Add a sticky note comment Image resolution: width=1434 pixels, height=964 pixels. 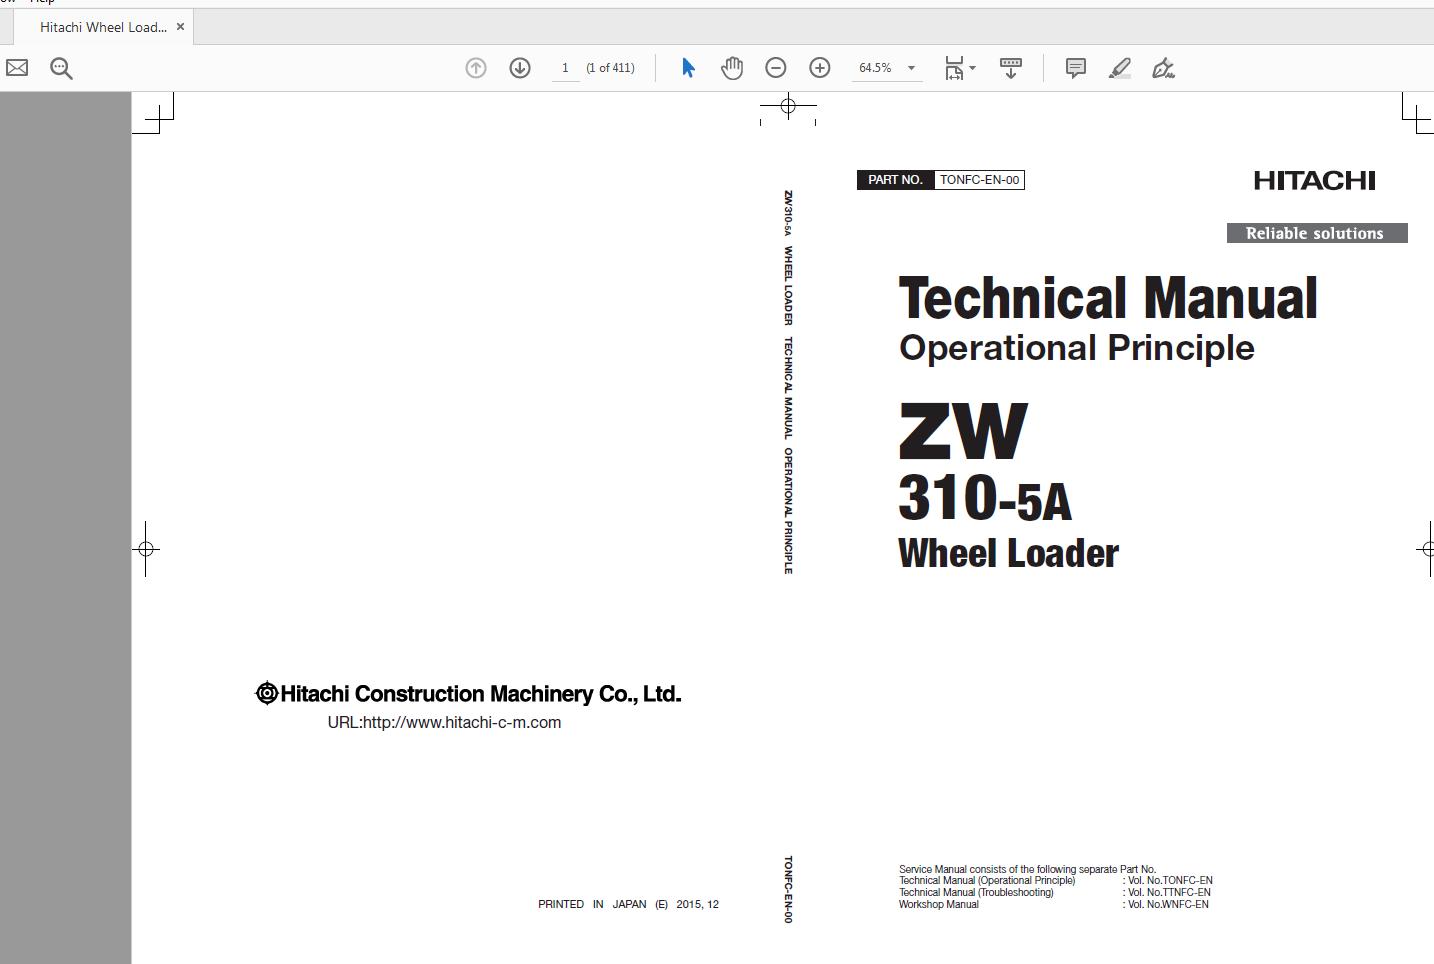[1076, 68]
